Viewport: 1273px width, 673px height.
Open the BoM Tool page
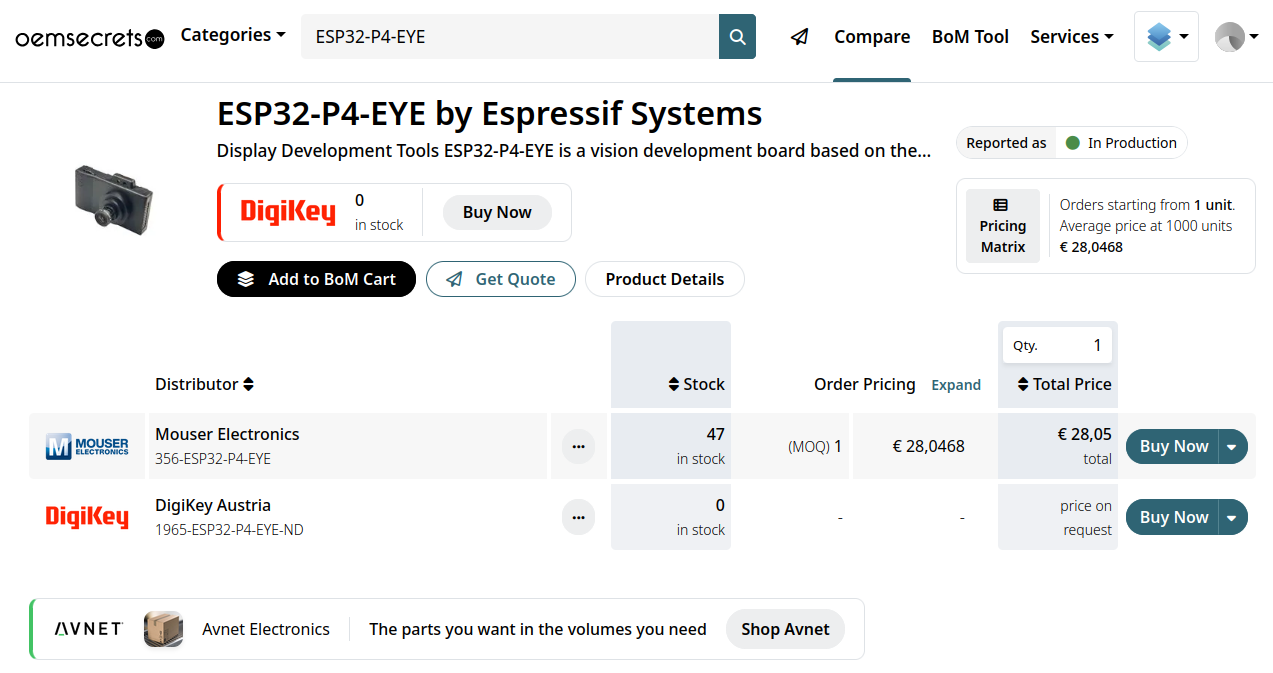coord(970,37)
